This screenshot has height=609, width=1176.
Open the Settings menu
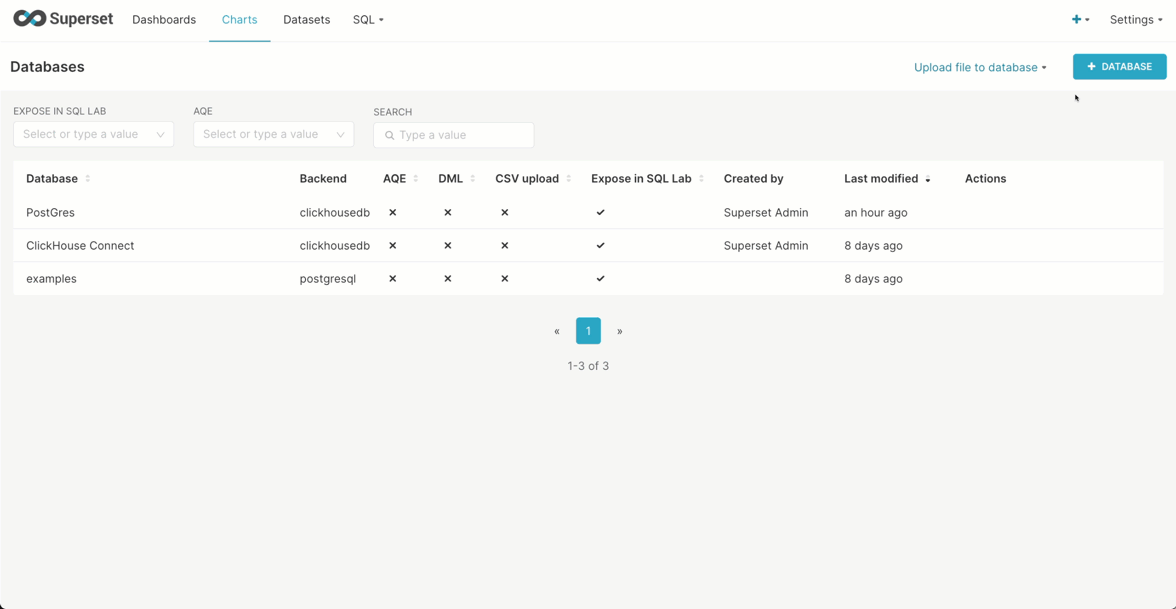point(1136,20)
